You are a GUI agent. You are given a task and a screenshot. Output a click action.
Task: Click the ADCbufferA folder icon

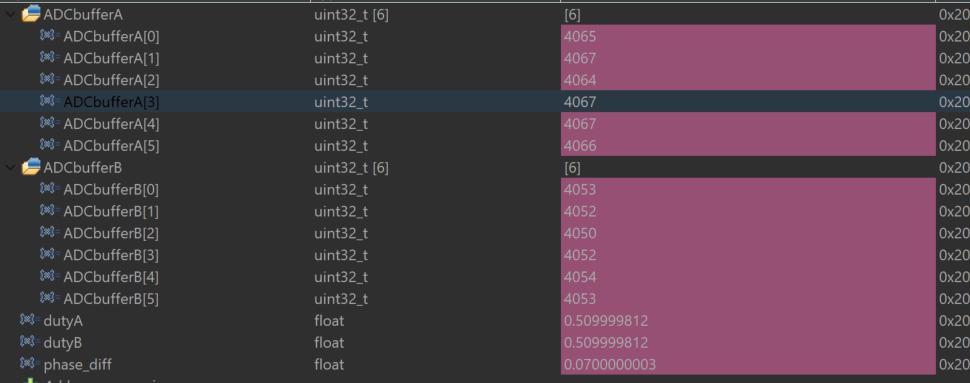tap(31, 14)
